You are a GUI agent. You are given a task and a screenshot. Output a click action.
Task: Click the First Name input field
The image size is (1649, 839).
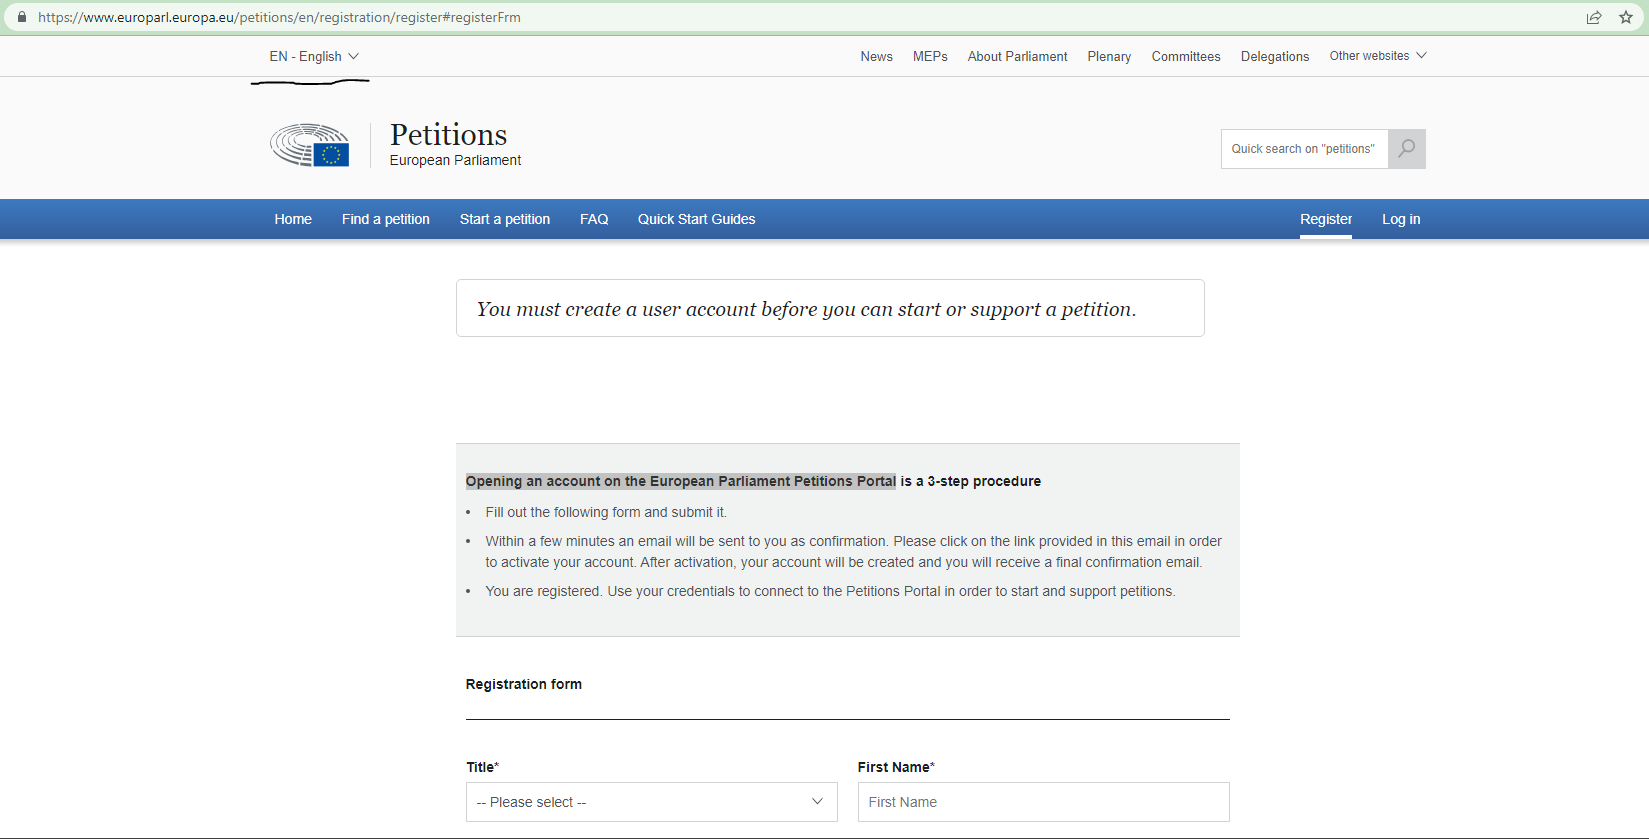tap(1043, 802)
